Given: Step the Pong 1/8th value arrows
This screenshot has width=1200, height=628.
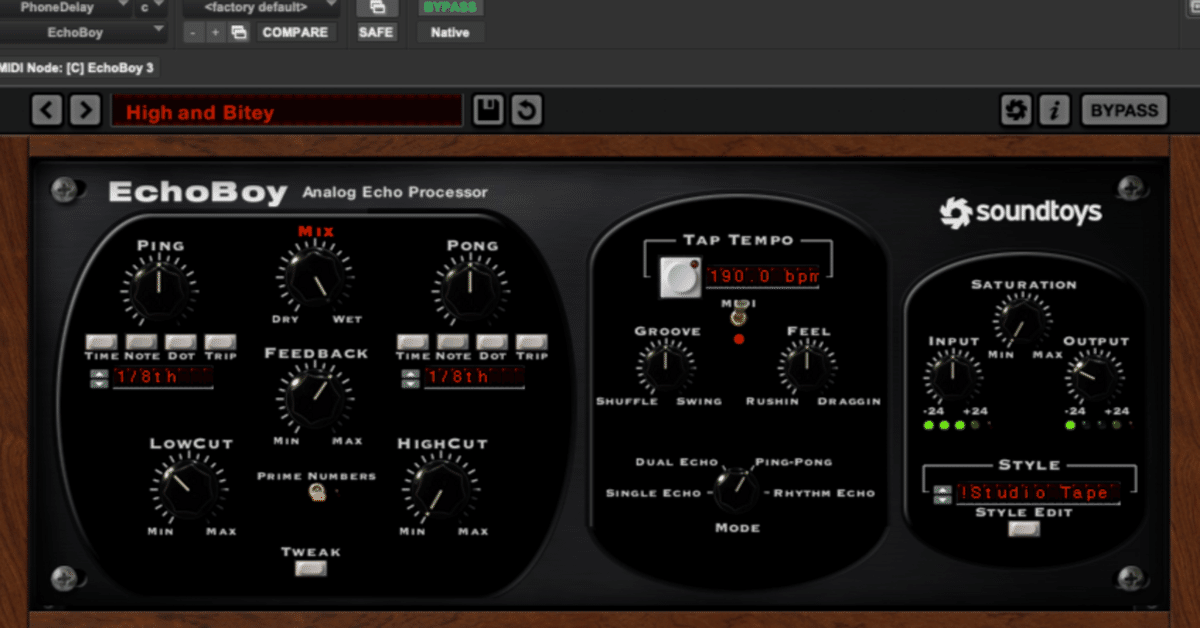Looking at the screenshot, I should click(409, 378).
